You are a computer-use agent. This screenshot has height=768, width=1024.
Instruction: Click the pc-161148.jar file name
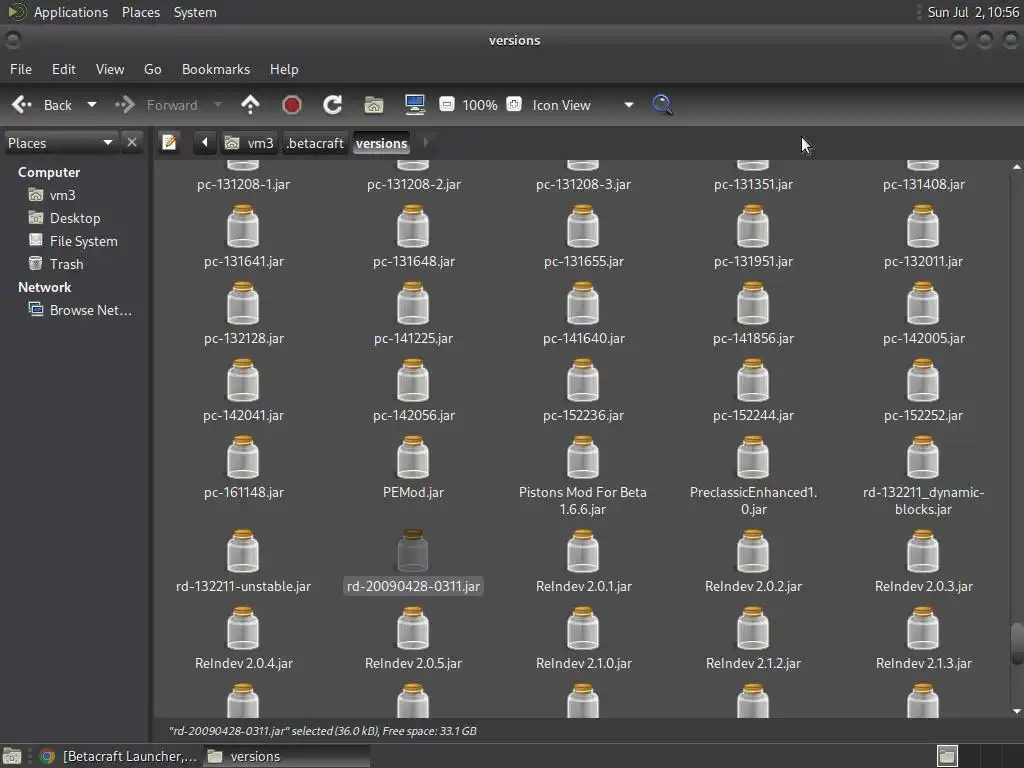[x=244, y=492]
